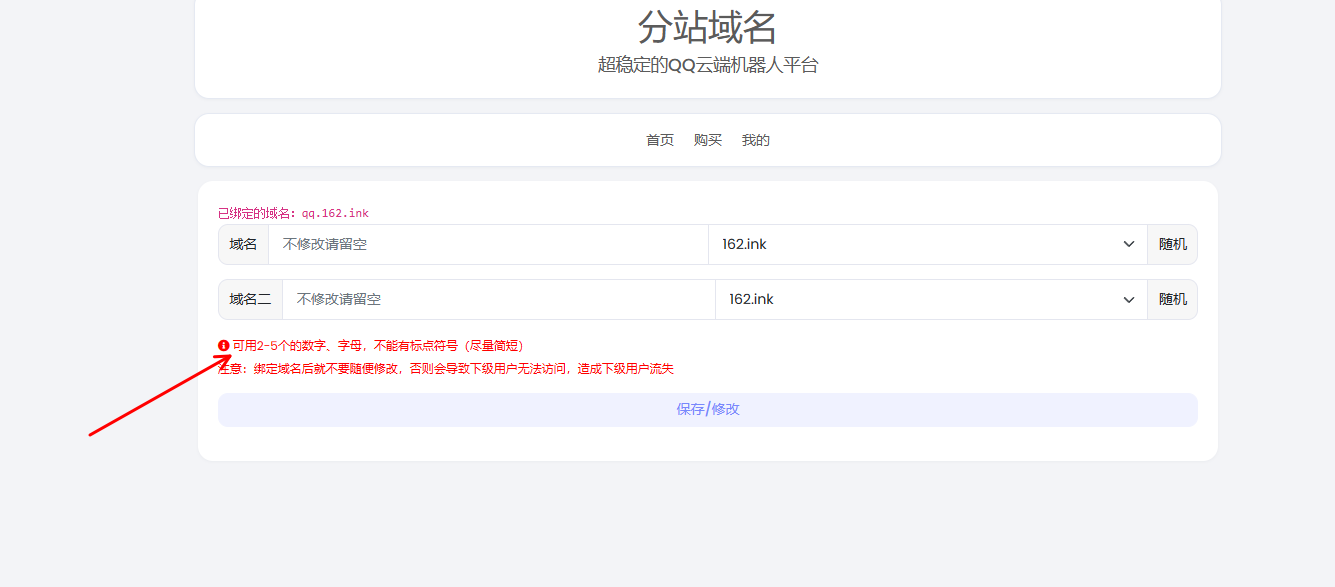1335x587 pixels.
Task: Select the 162.ink text in second dropdown
Action: coord(749,299)
